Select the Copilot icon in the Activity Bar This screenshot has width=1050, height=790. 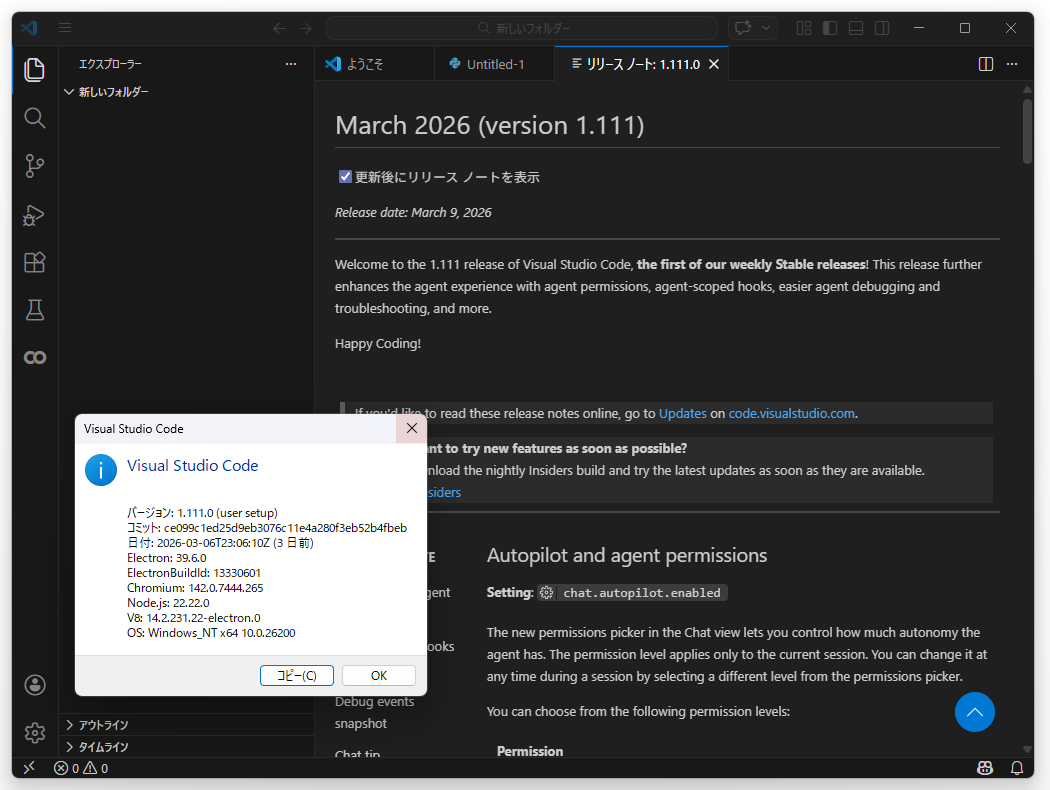pyautogui.click(x=34, y=357)
